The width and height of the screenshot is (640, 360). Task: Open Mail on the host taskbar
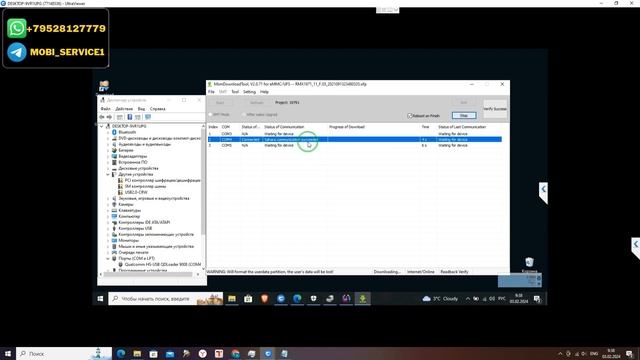170,353
